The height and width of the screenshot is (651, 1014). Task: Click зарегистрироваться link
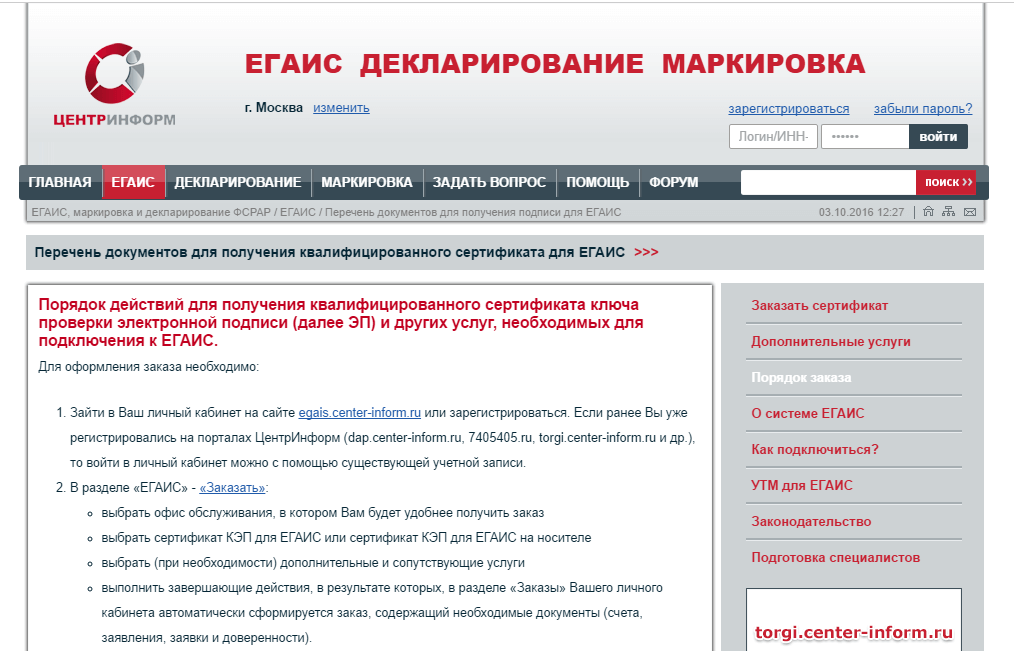click(789, 109)
